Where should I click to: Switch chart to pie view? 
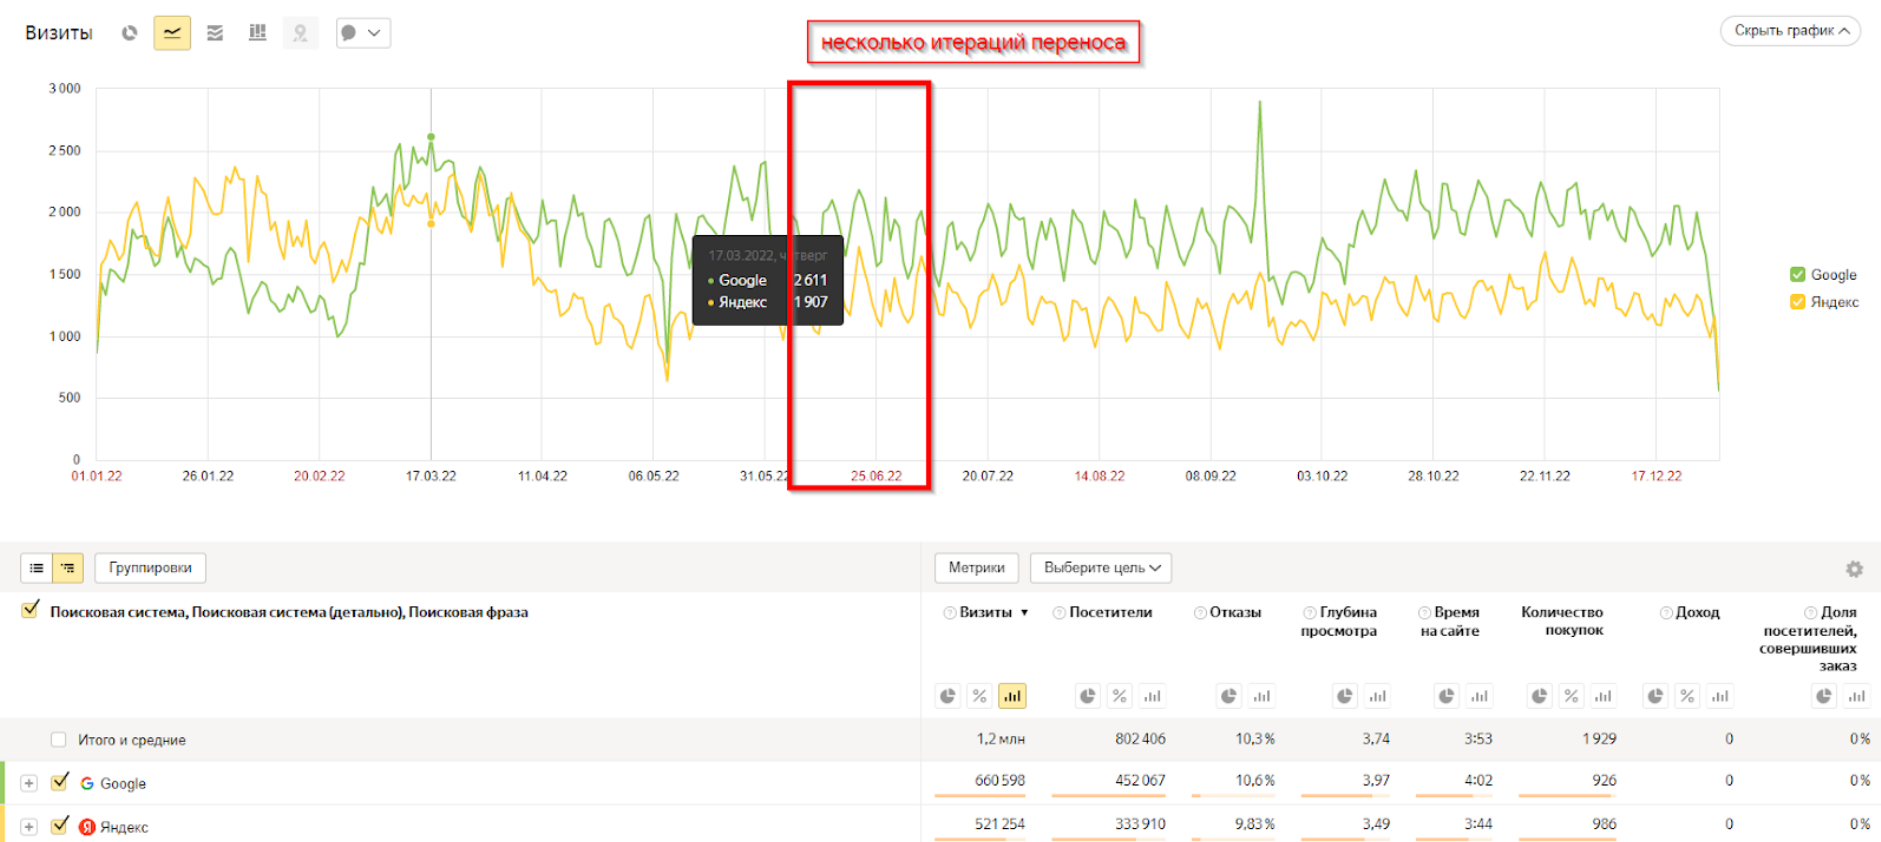tap(129, 33)
